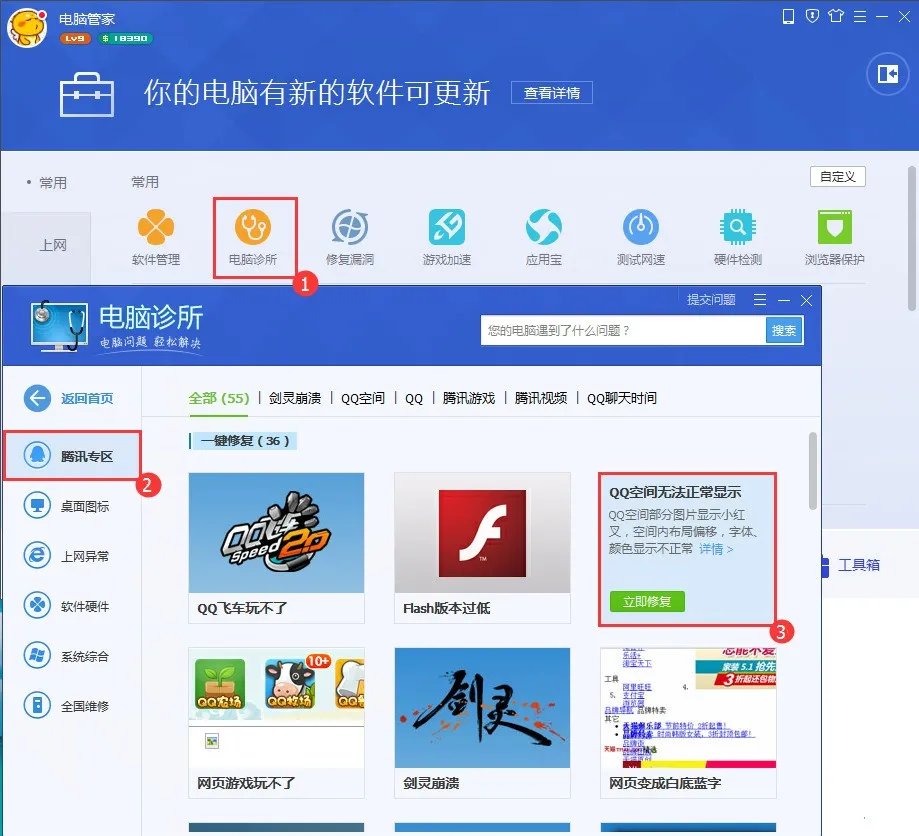919x836 pixels.
Task: Run 测试网速 network speed test
Action: [x=640, y=232]
